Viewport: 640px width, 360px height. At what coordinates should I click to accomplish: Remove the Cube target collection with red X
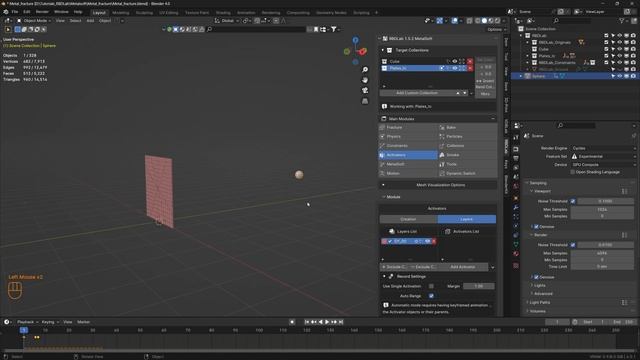click(470, 61)
